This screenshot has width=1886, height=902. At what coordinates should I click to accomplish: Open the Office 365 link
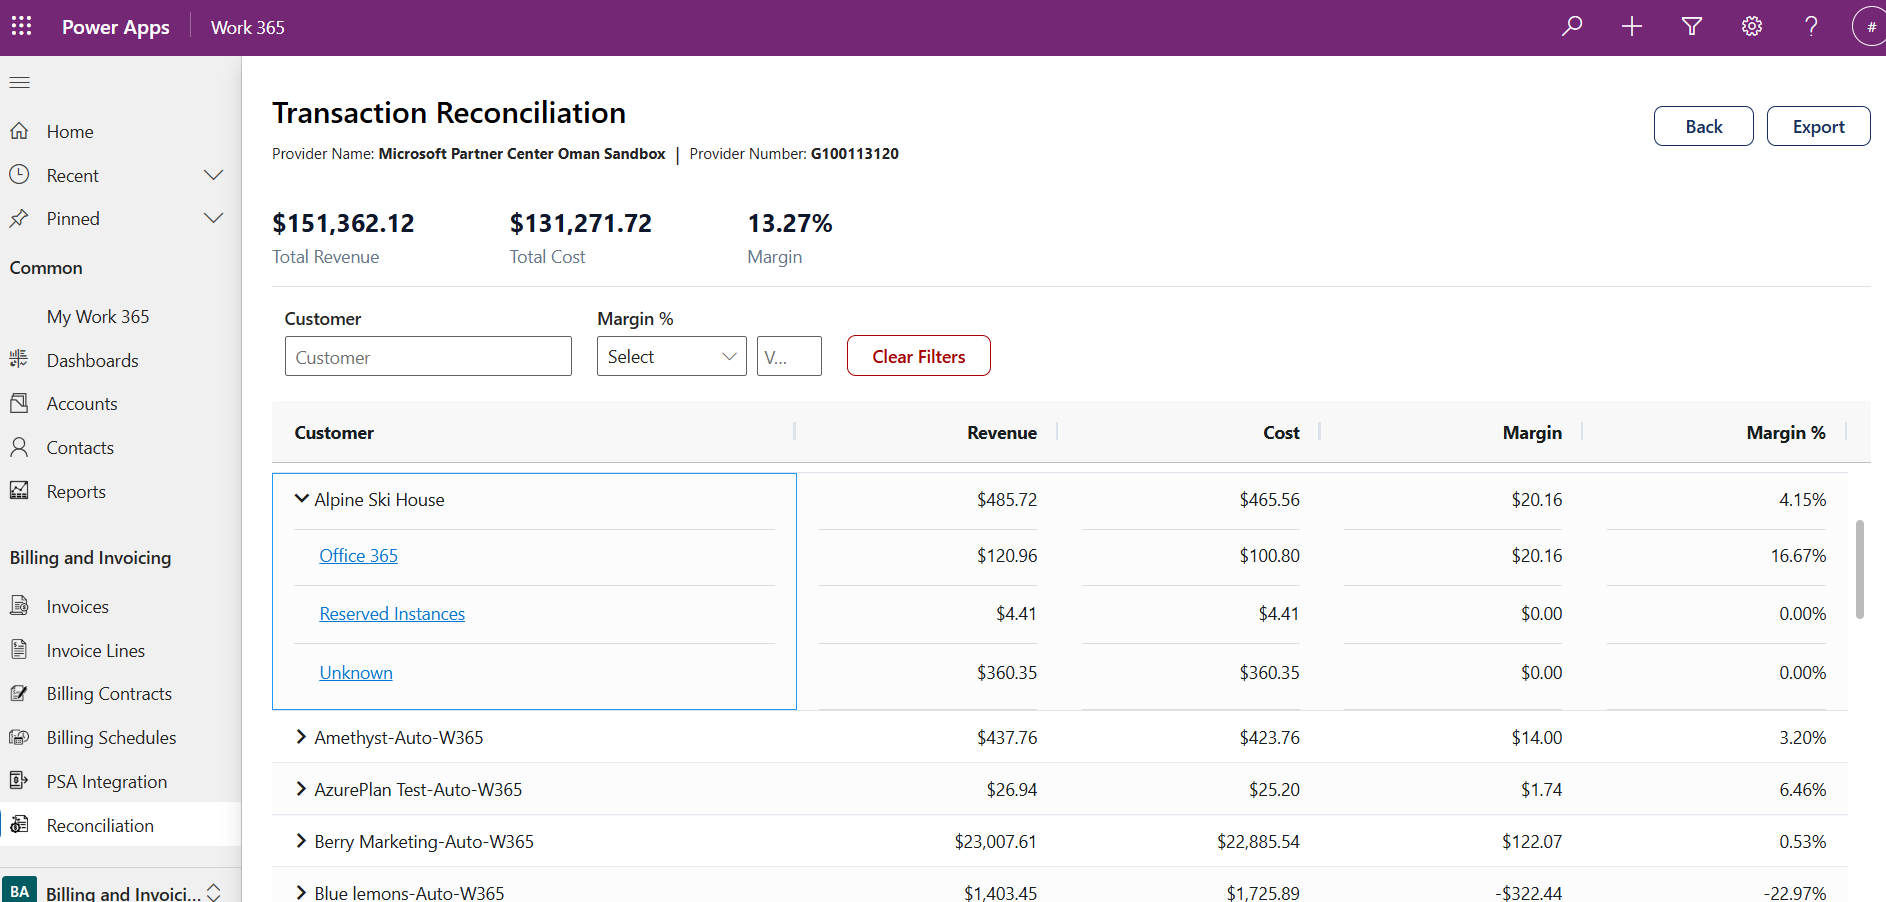click(x=358, y=556)
